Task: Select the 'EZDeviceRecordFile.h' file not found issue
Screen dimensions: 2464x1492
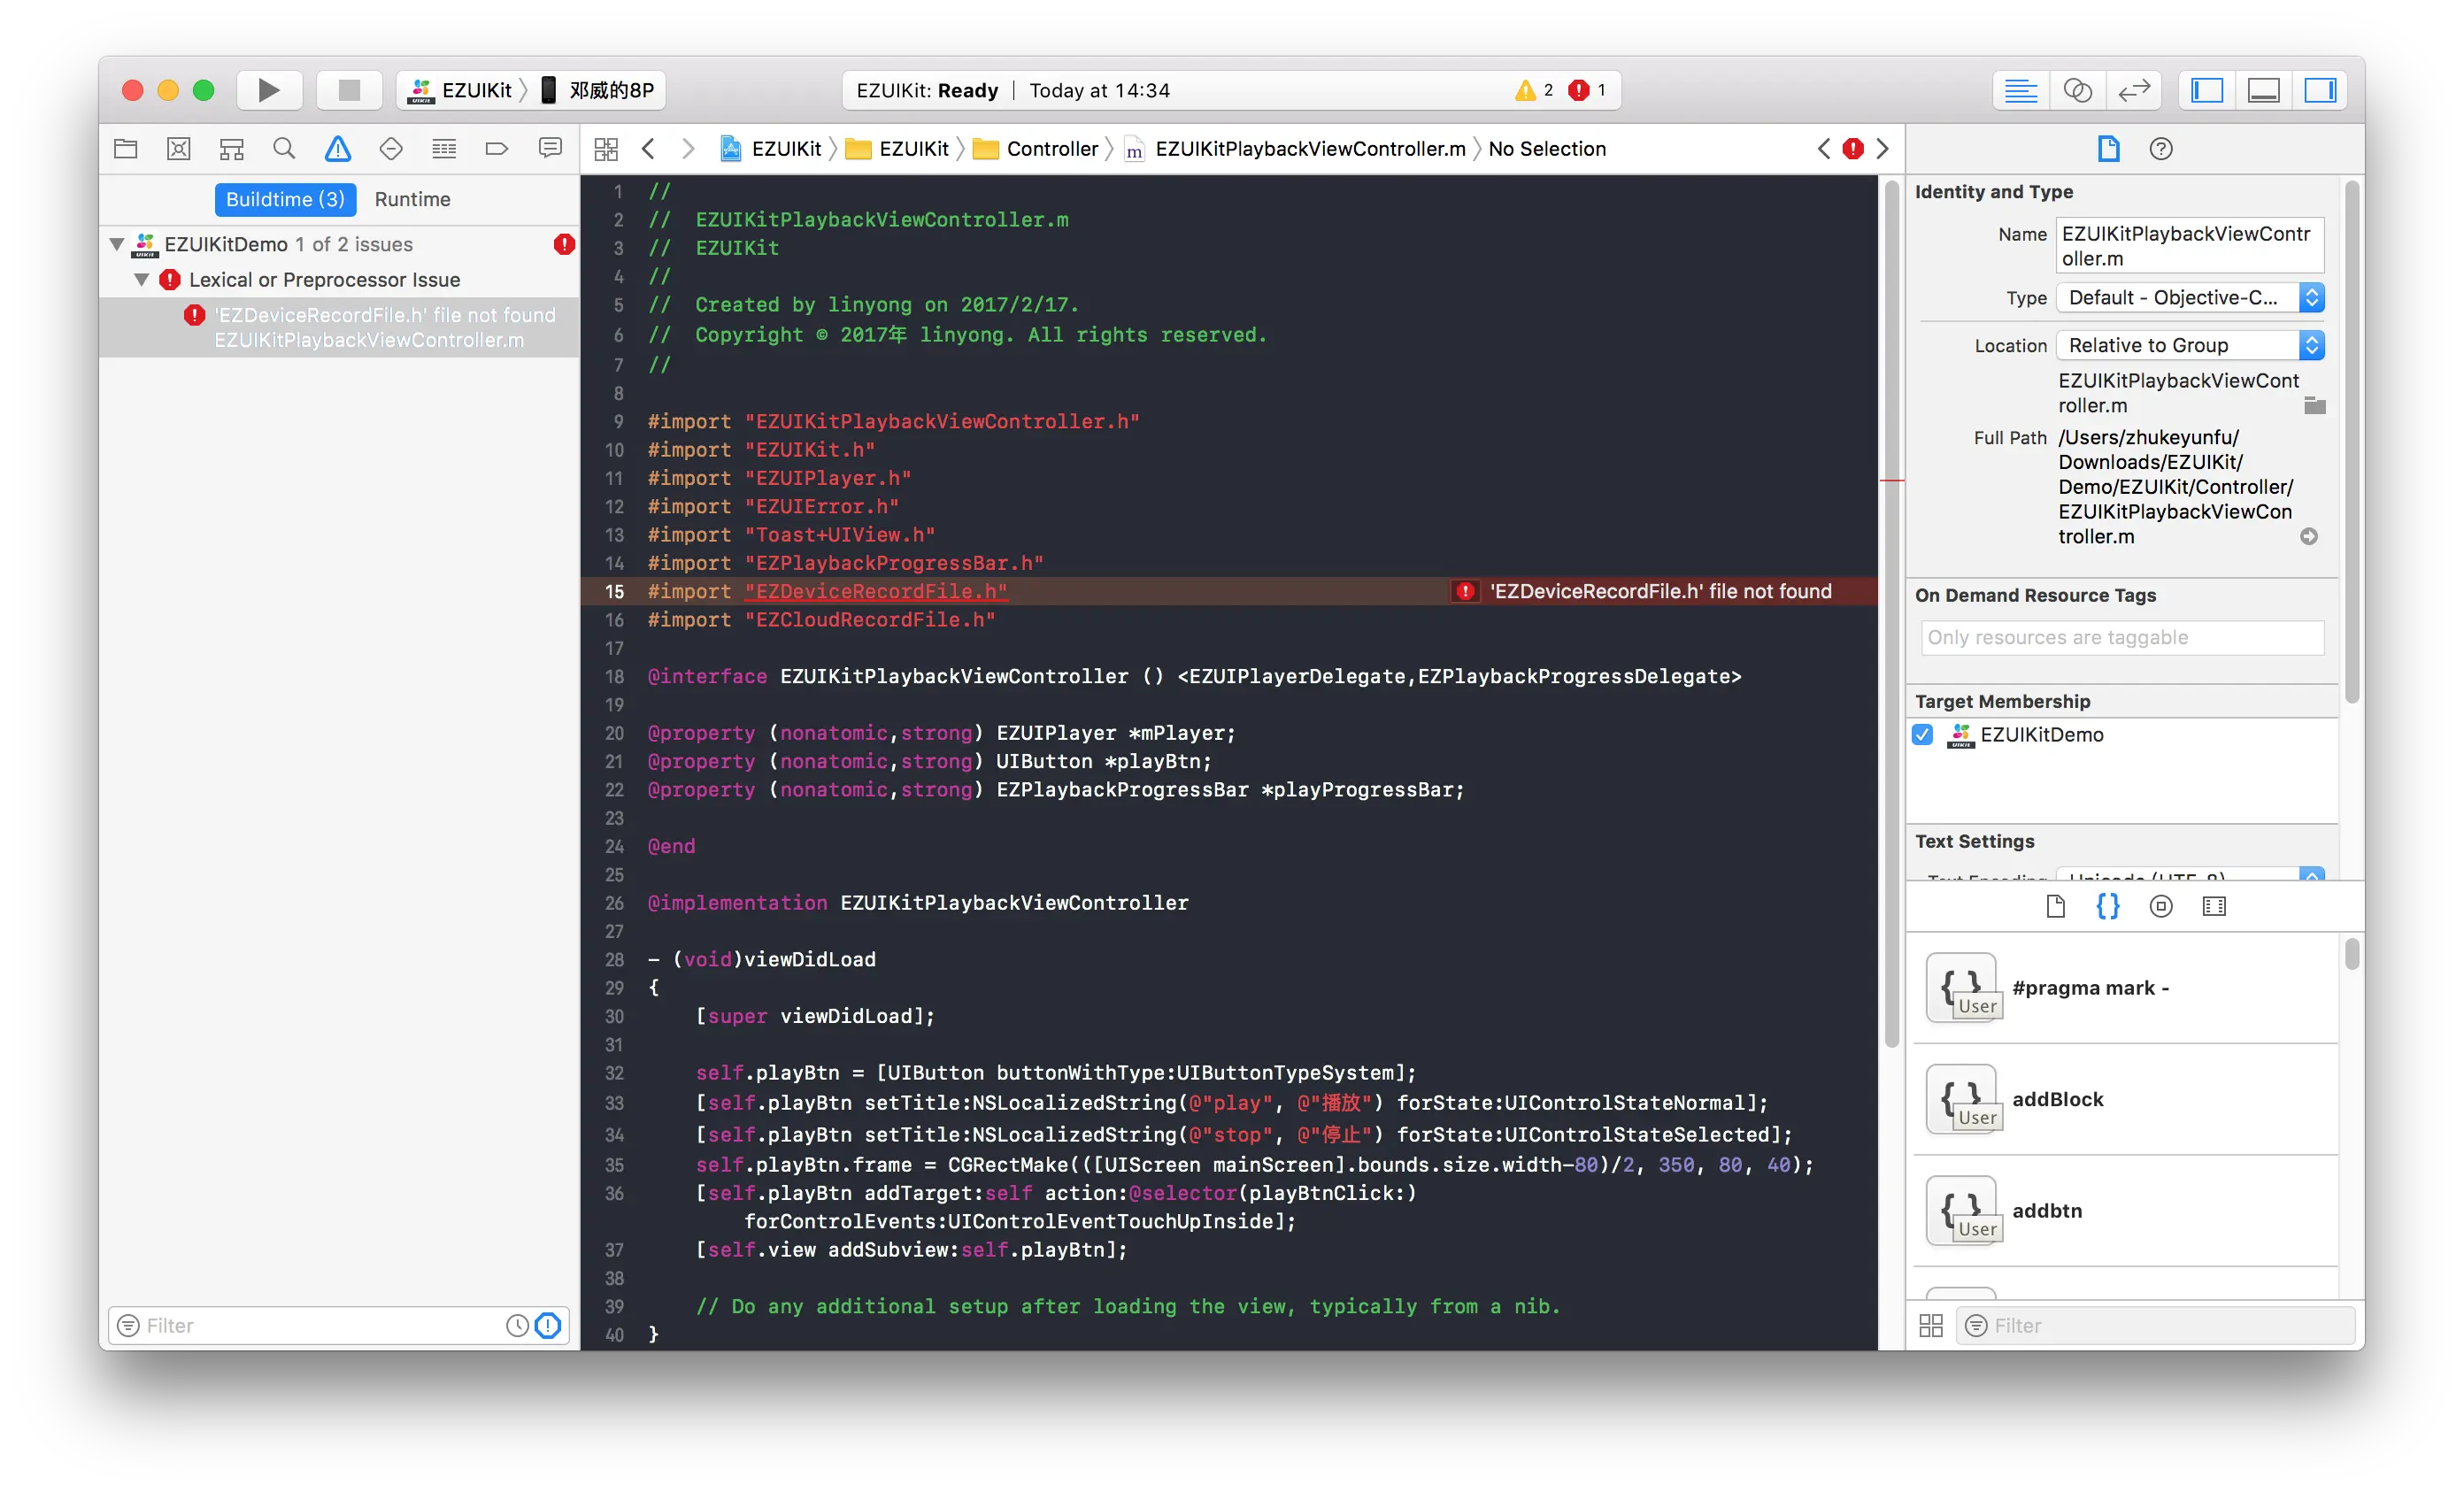Action: tap(385, 315)
